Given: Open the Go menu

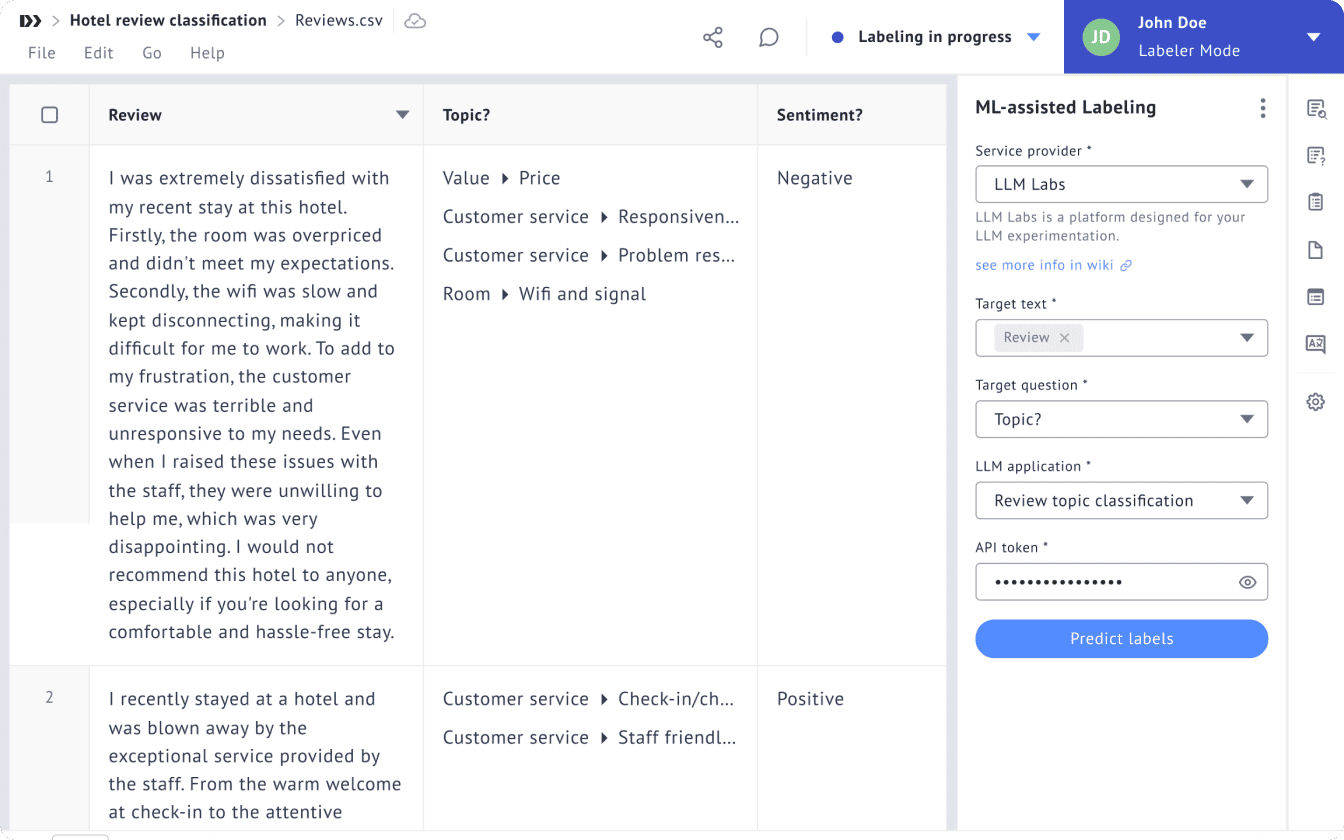Looking at the screenshot, I should point(152,53).
